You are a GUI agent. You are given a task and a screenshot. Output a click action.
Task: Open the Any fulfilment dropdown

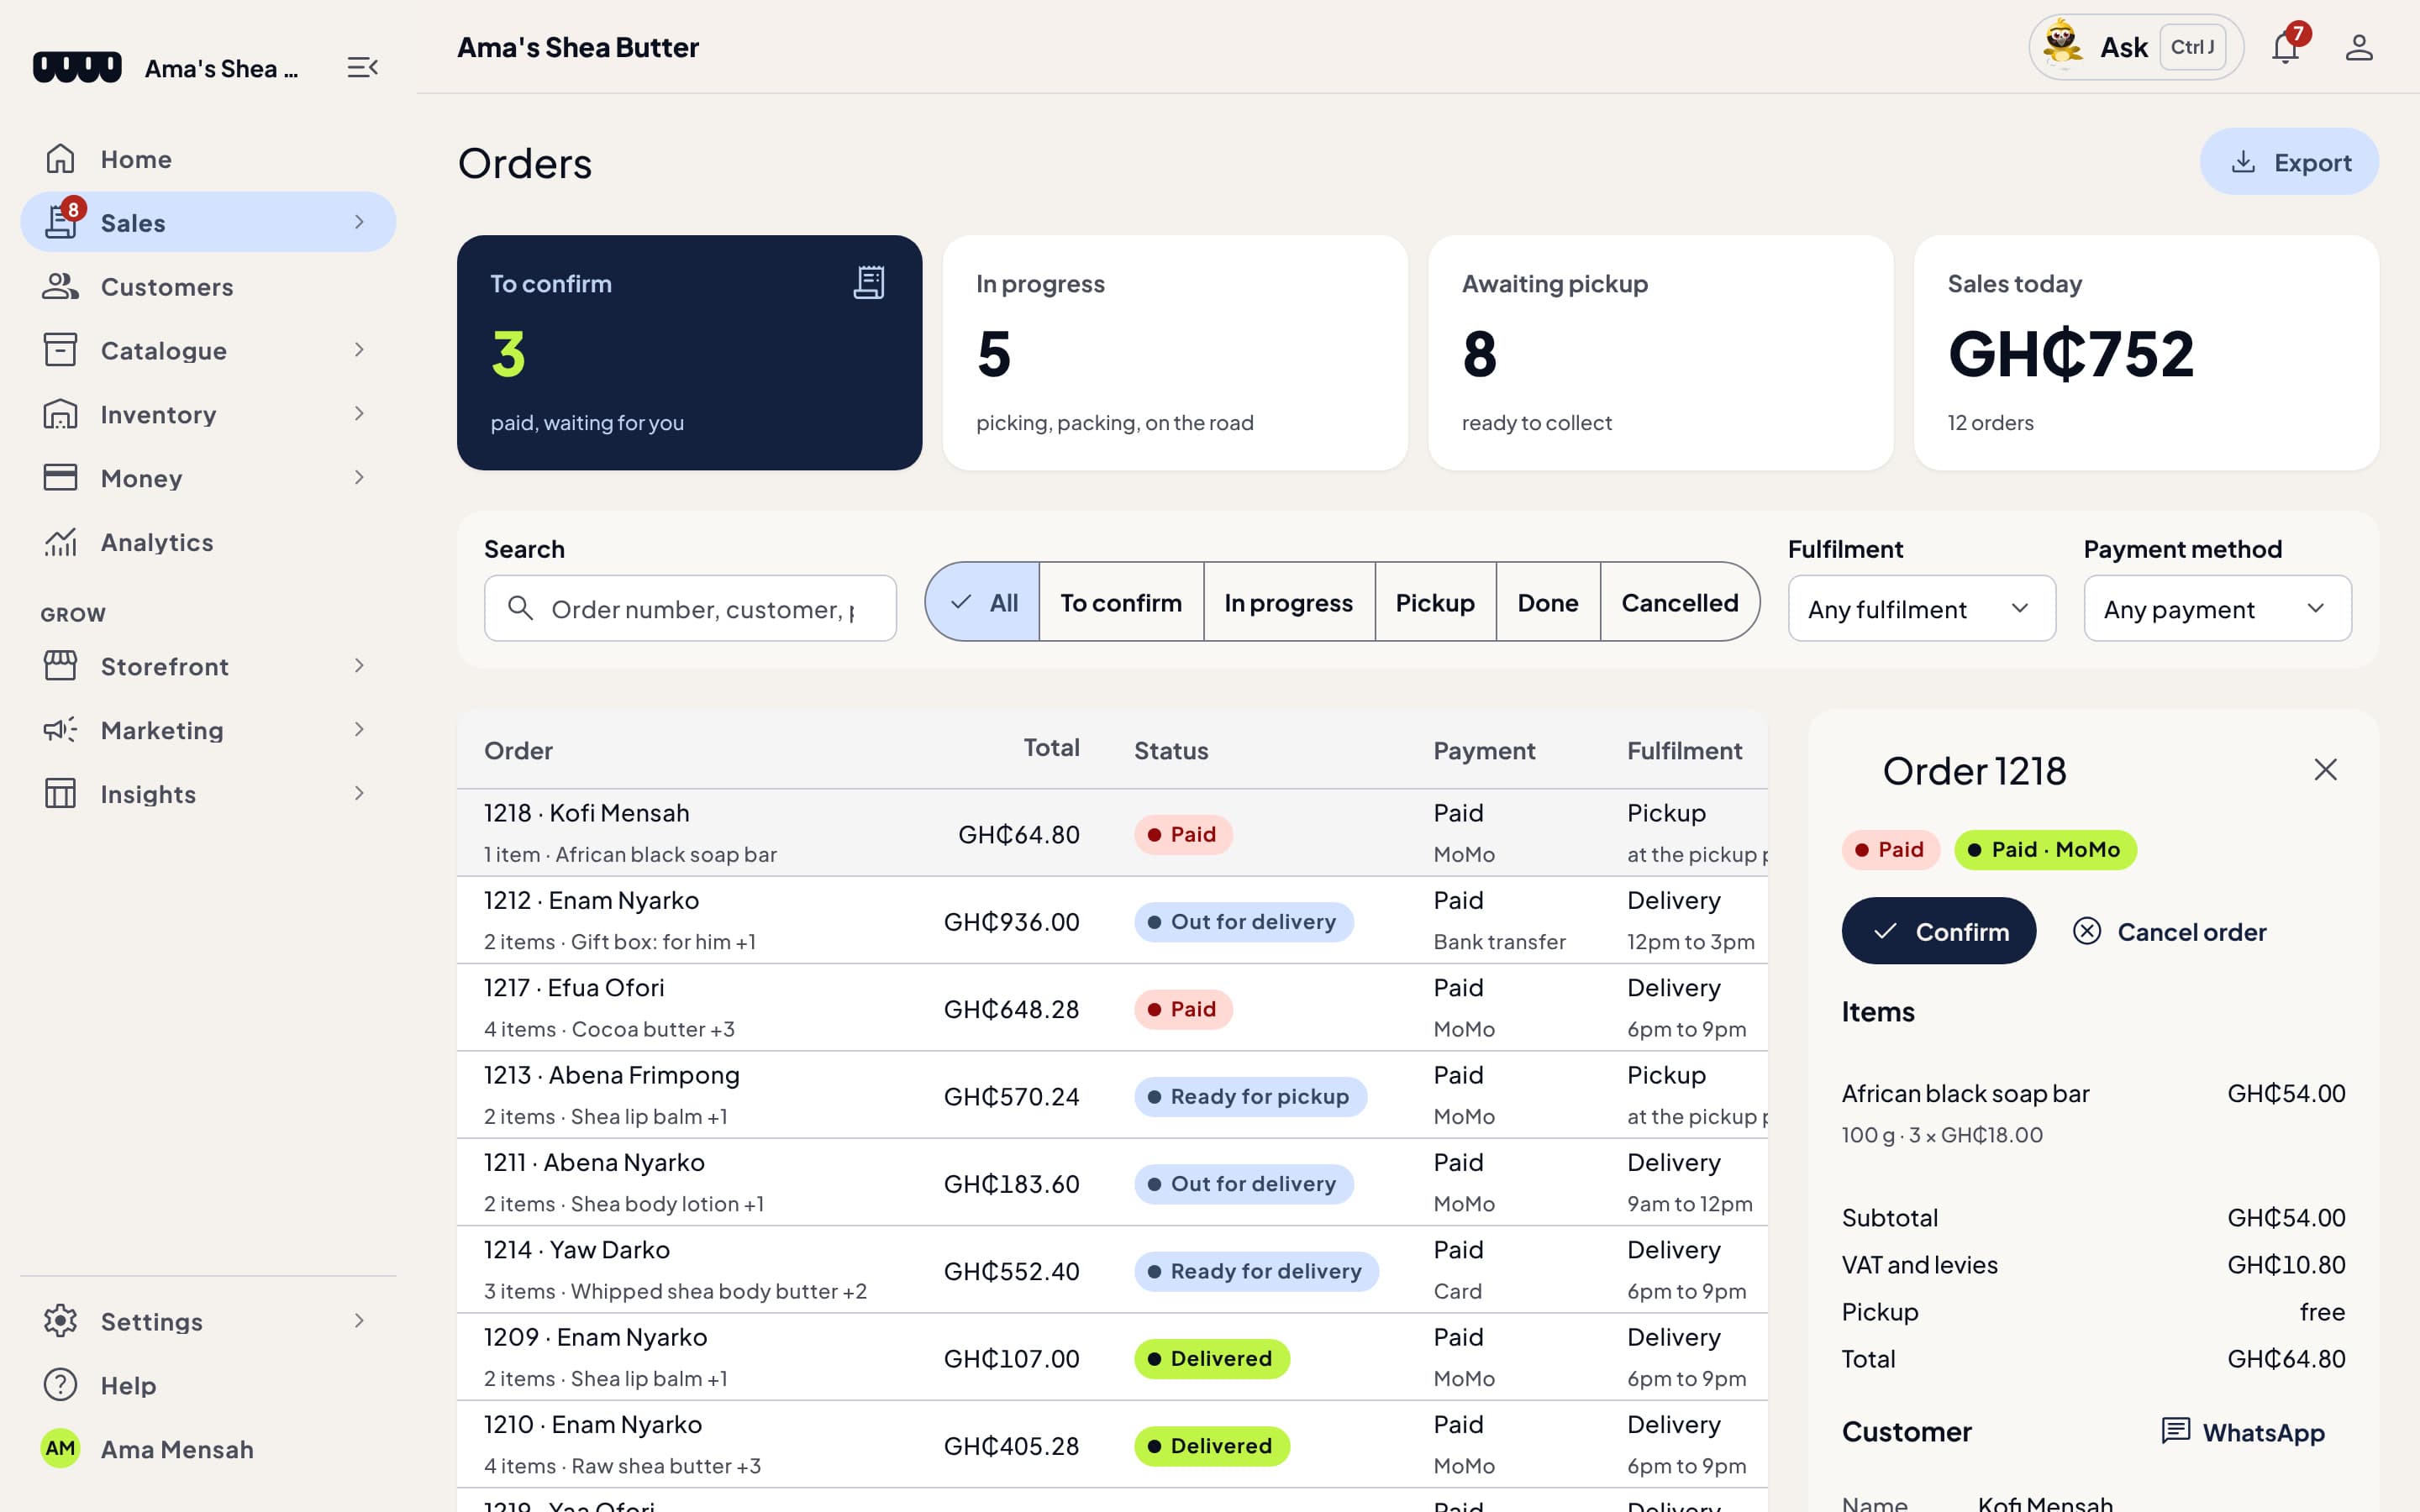(x=1921, y=608)
